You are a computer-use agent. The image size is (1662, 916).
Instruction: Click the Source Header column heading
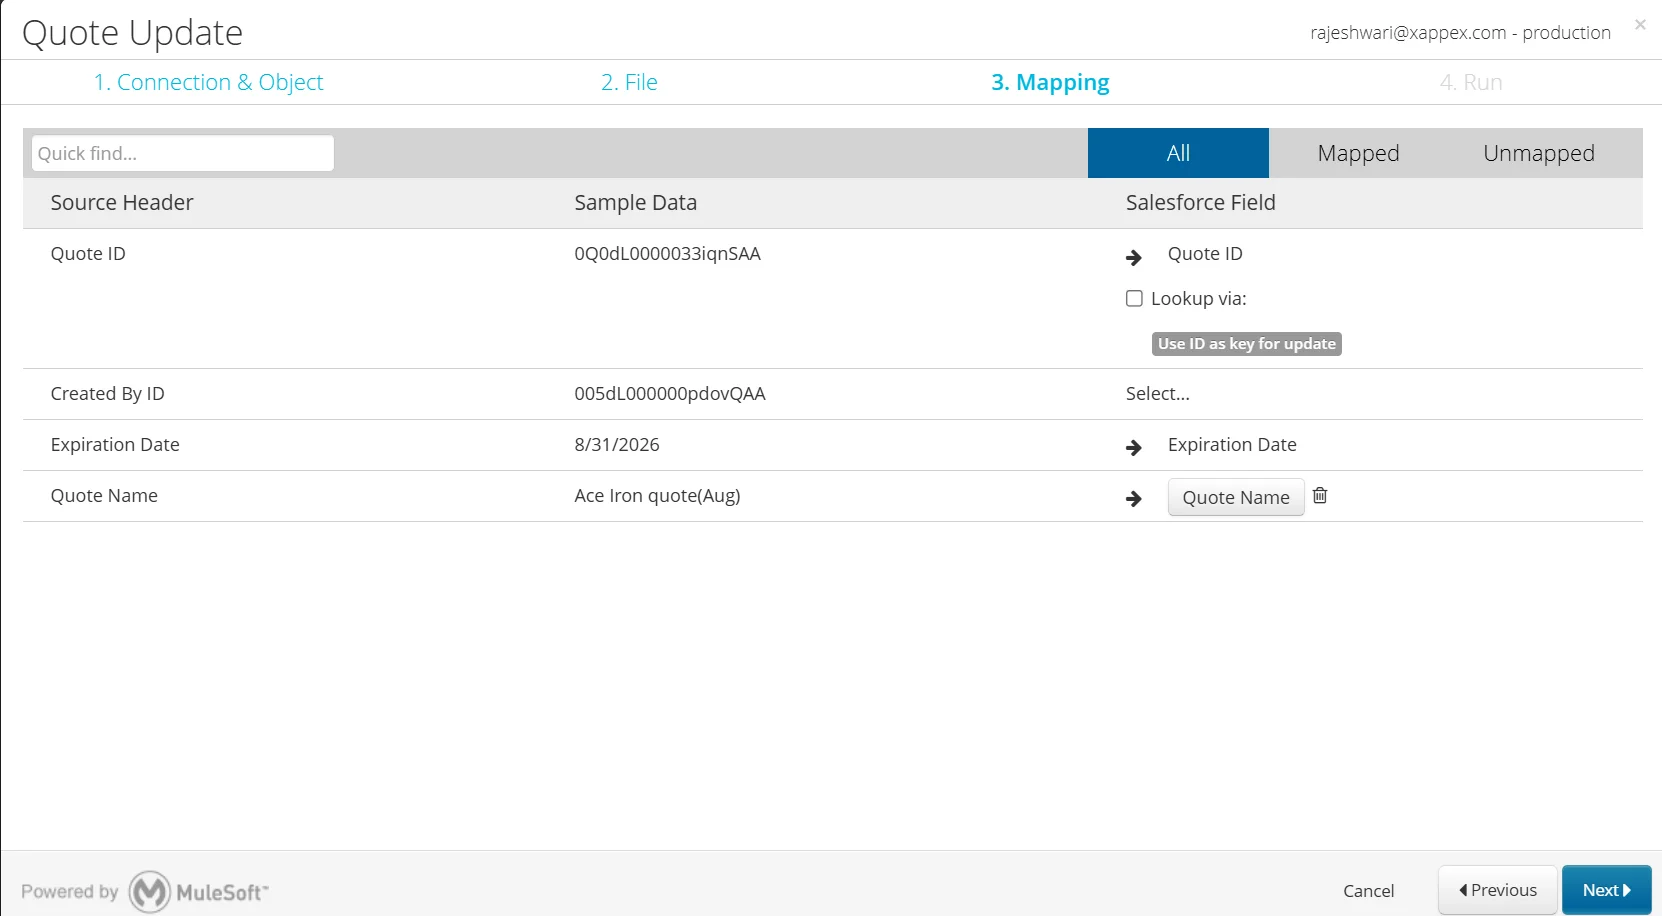(x=122, y=202)
